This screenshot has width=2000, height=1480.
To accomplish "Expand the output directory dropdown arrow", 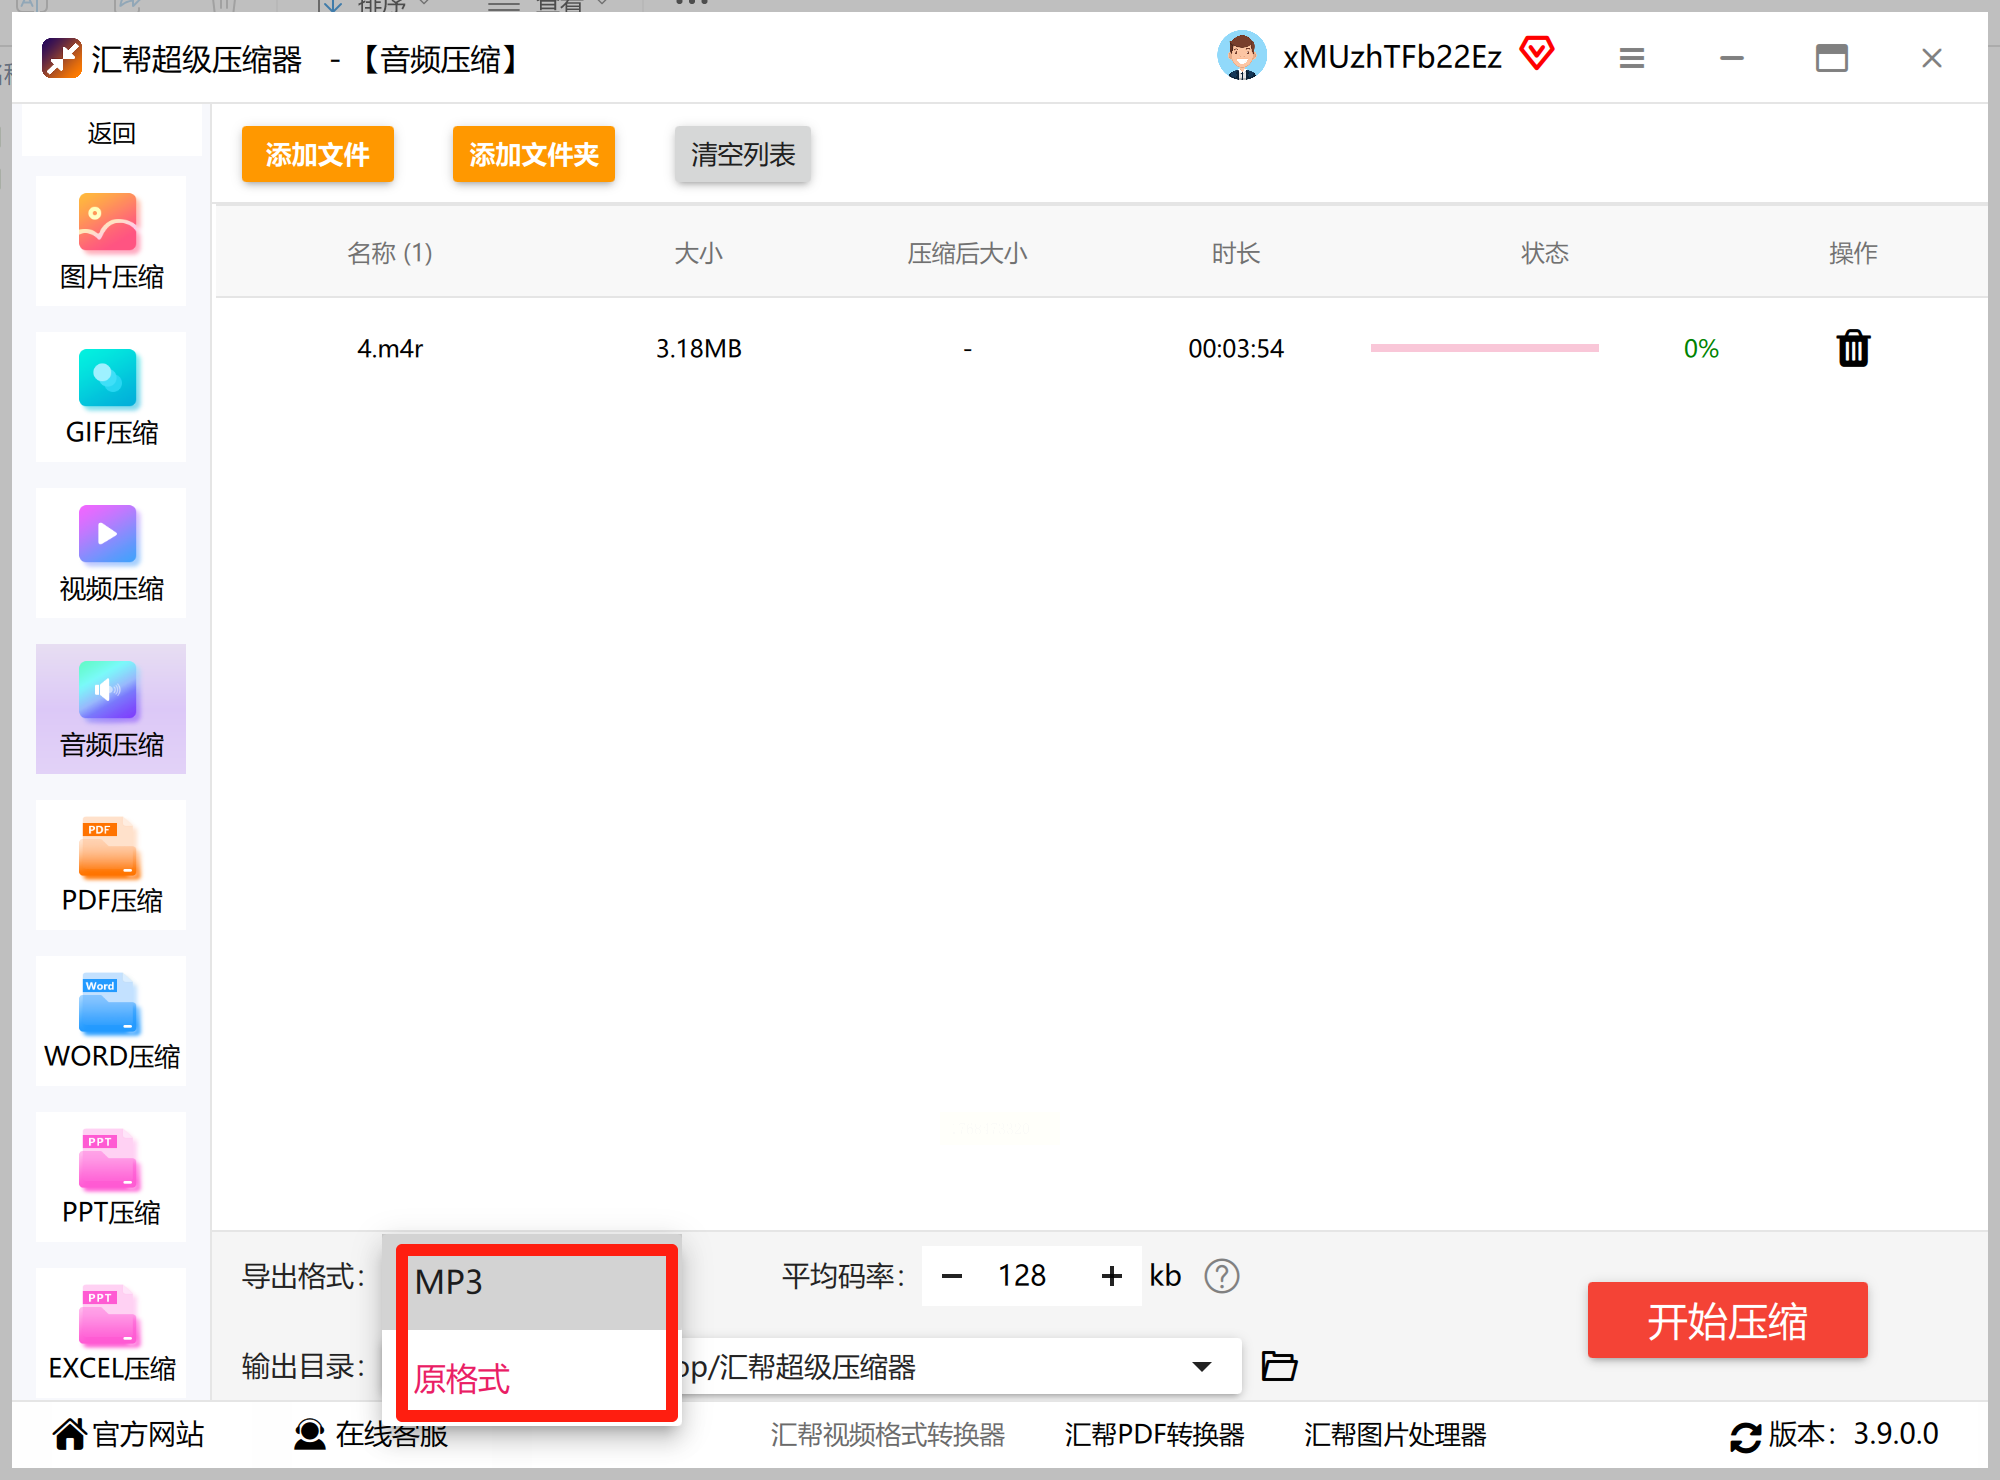I will click(1202, 1366).
